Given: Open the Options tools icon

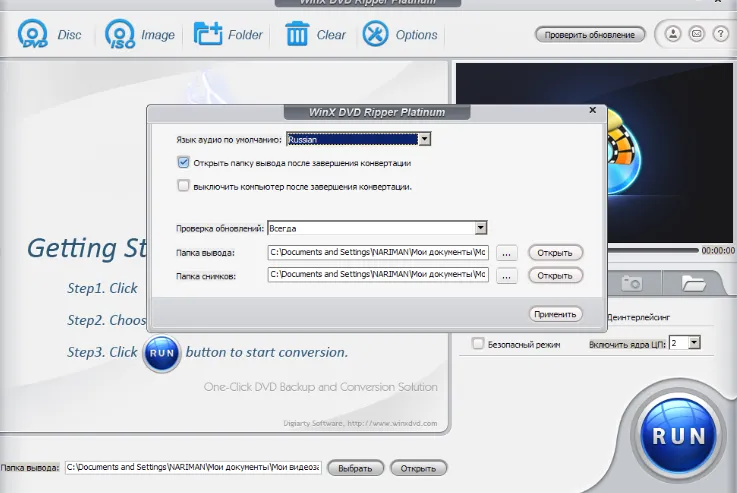Looking at the screenshot, I should tap(375, 34).
